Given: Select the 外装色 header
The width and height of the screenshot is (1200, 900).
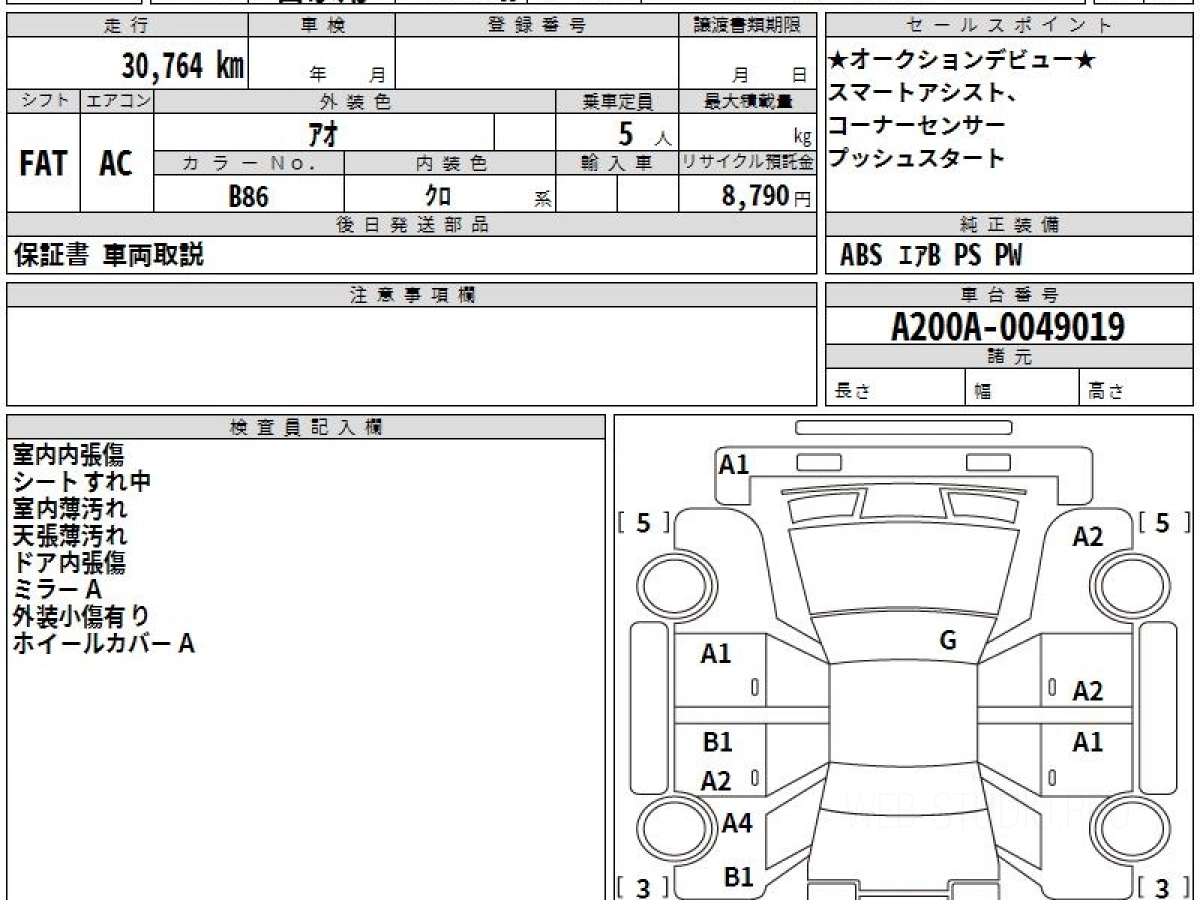Looking at the screenshot, I should [355, 101].
